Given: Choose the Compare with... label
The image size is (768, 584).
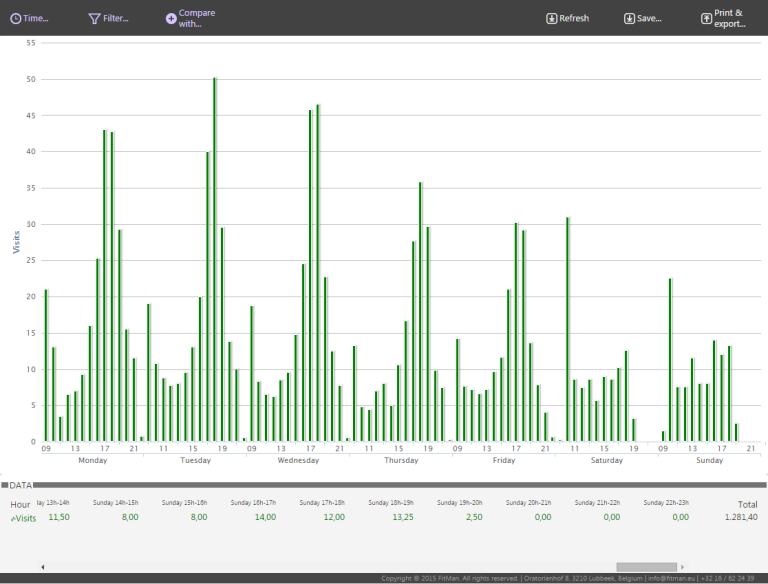Looking at the screenshot, I should point(196,18).
